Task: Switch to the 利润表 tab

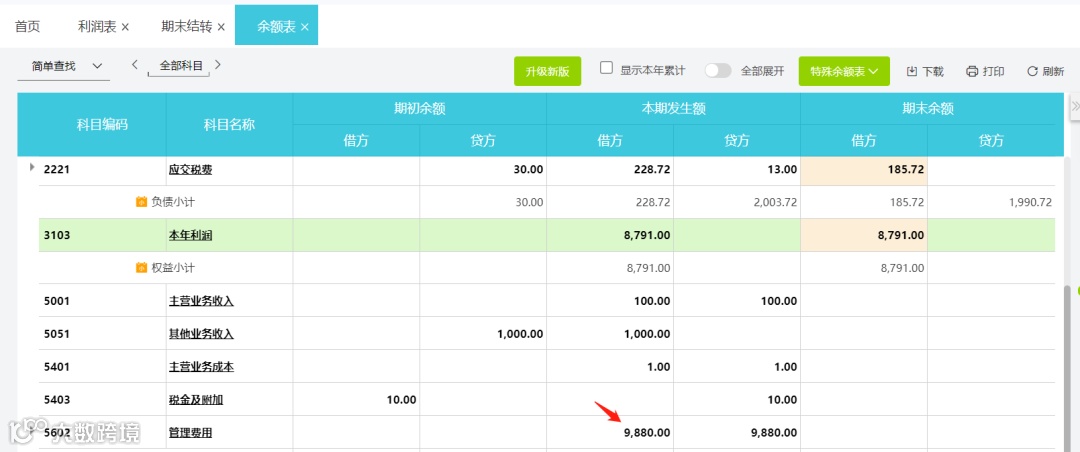Action: pyautogui.click(x=97, y=26)
